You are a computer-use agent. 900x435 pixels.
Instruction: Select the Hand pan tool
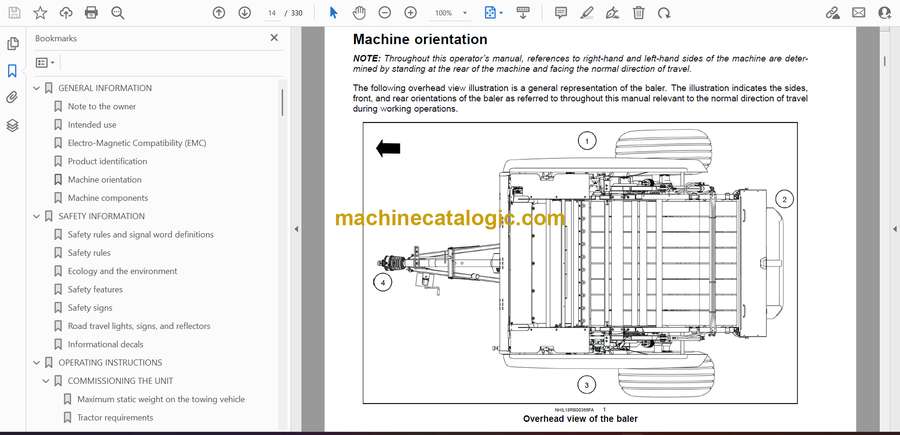(360, 13)
